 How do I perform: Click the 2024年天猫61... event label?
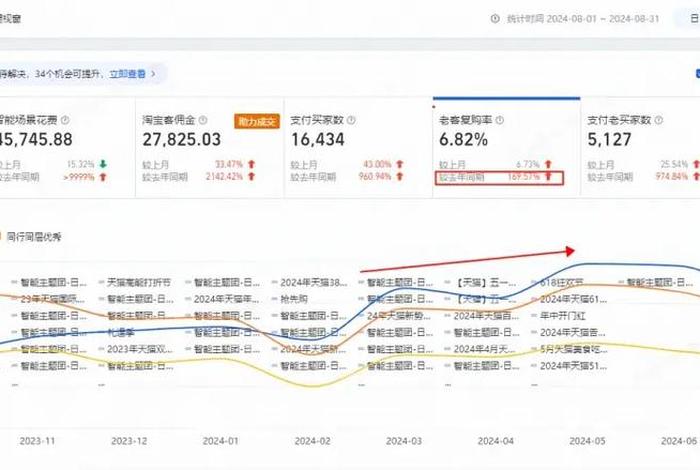pos(573,299)
